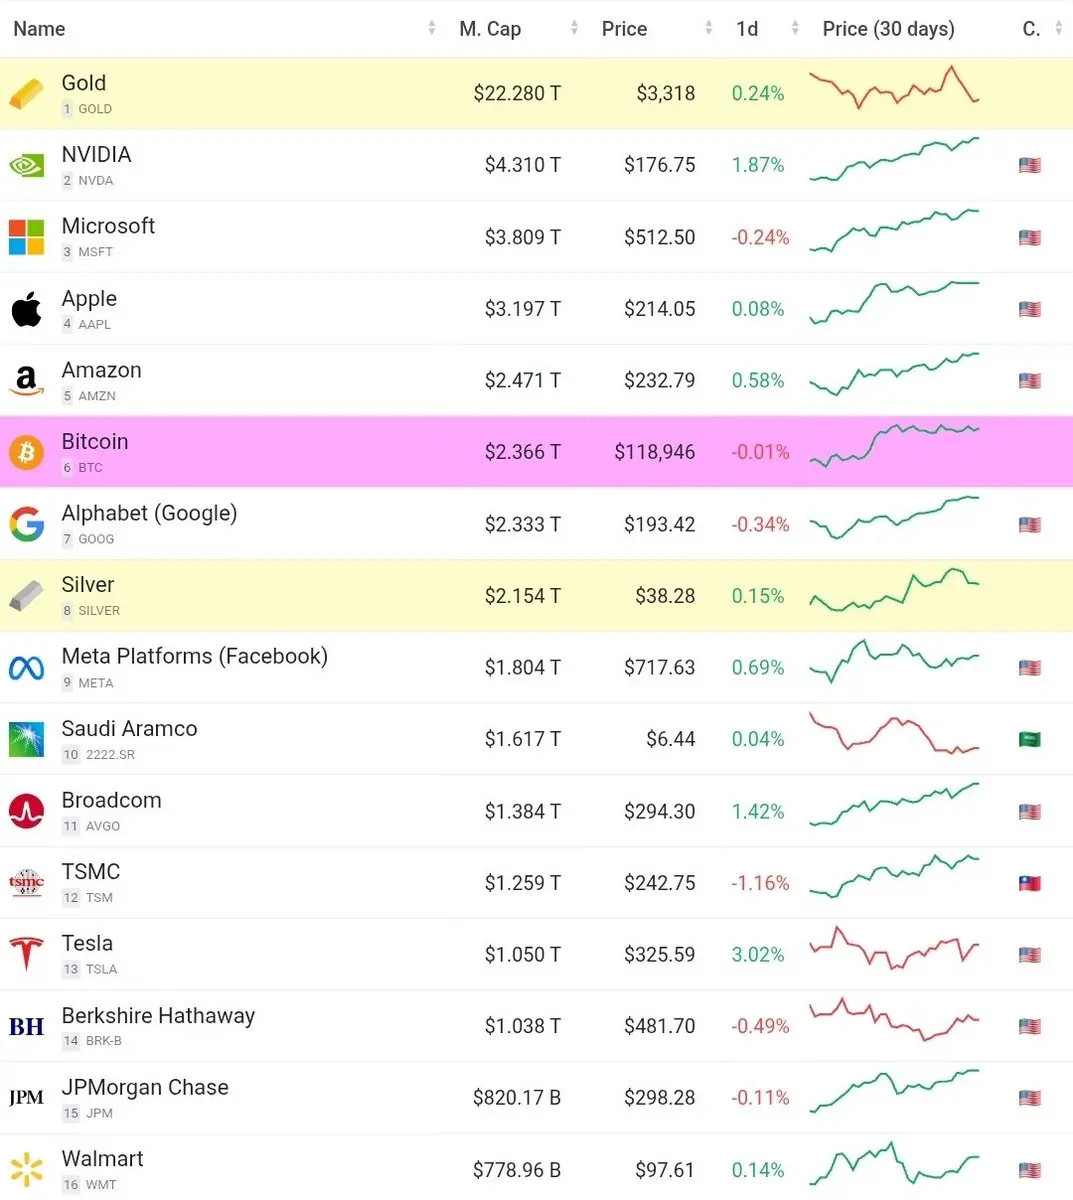Click the Meta logo icon

pyautogui.click(x=27, y=668)
